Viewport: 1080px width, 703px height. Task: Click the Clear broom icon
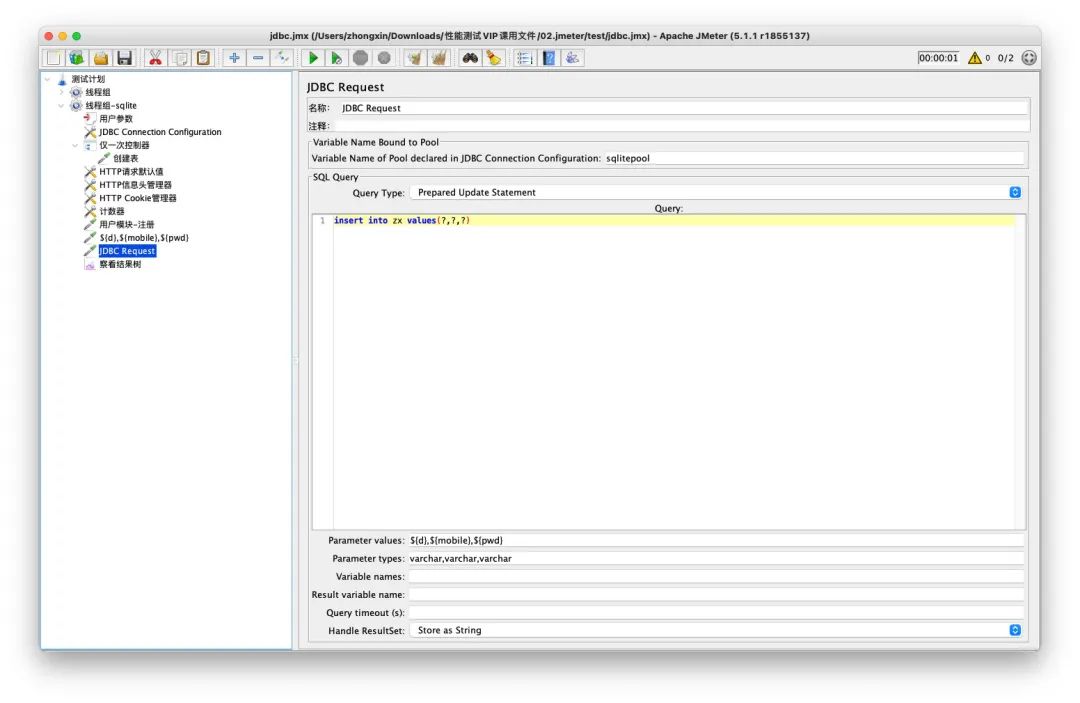(x=415, y=59)
